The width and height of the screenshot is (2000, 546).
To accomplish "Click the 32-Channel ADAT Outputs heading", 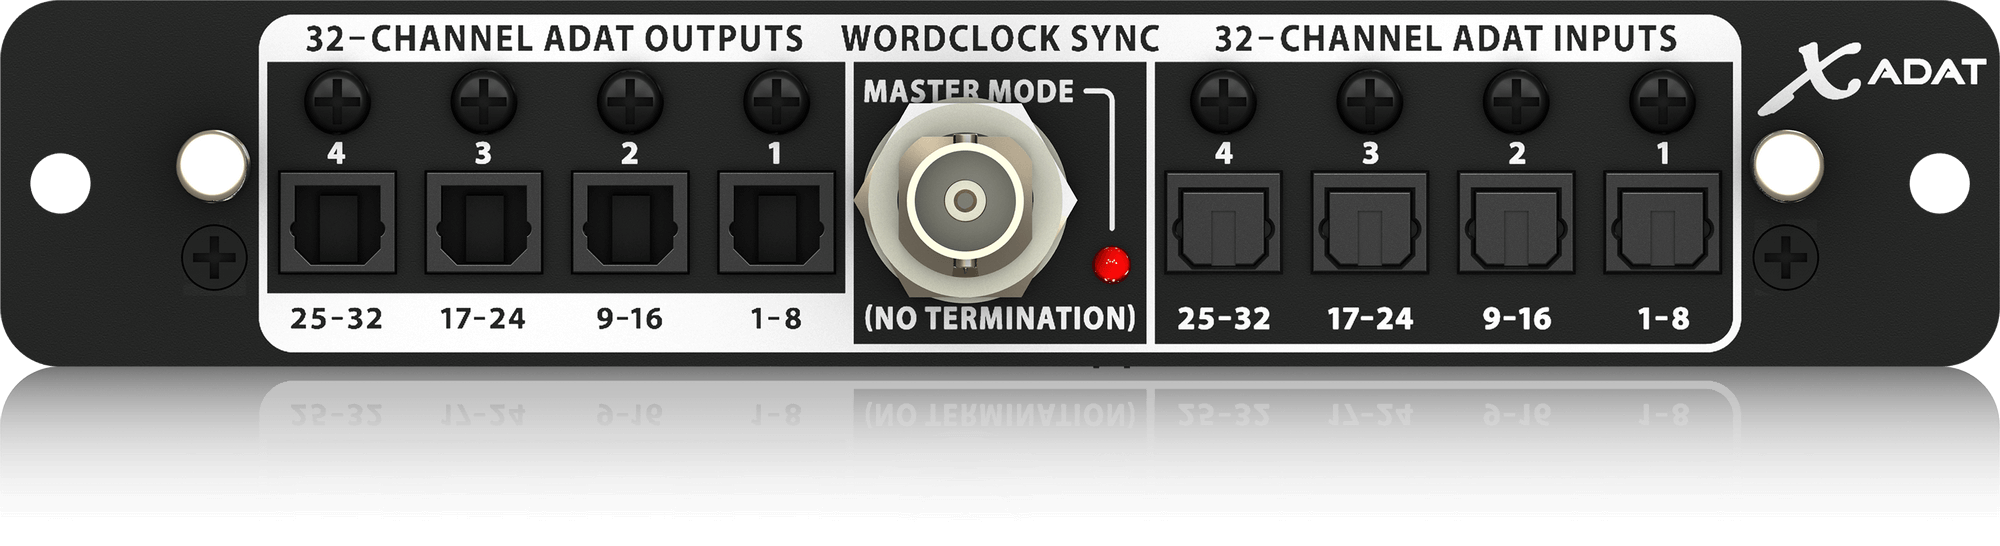I will 554,39.
